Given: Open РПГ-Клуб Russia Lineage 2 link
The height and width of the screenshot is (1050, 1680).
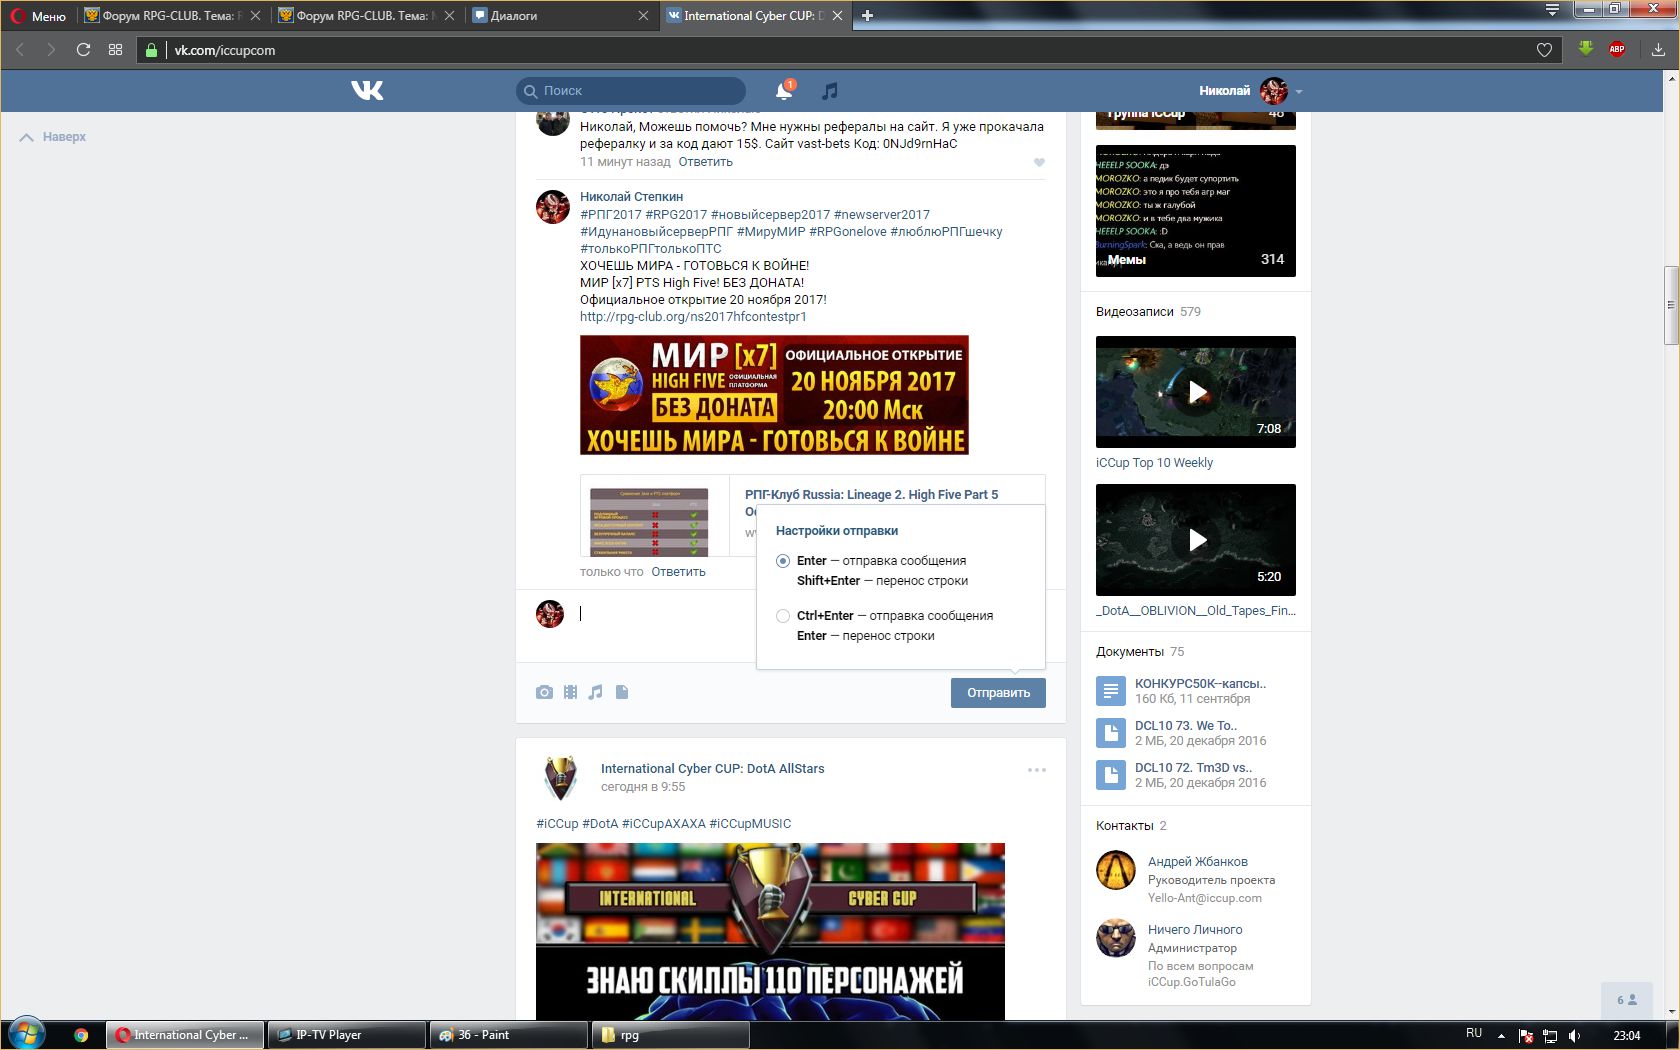Looking at the screenshot, I should pyautogui.click(x=871, y=495).
